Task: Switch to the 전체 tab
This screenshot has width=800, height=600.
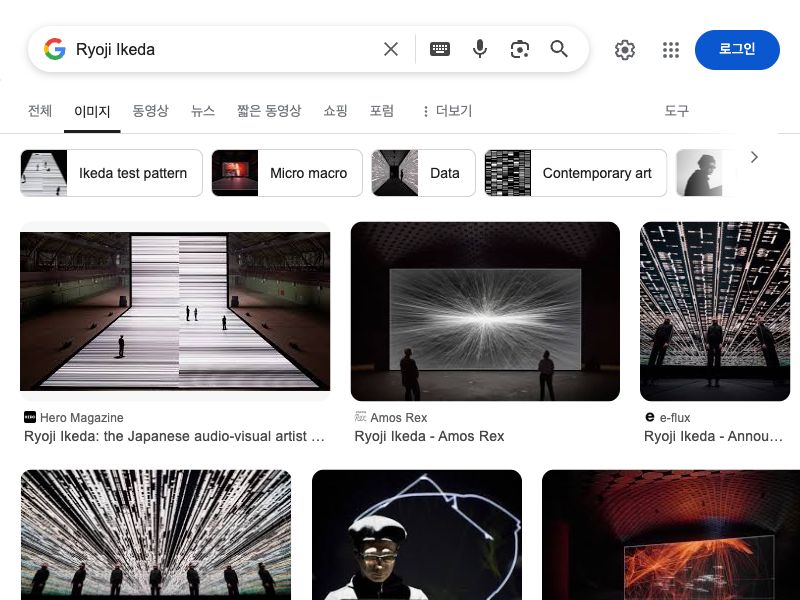Action: pos(40,111)
